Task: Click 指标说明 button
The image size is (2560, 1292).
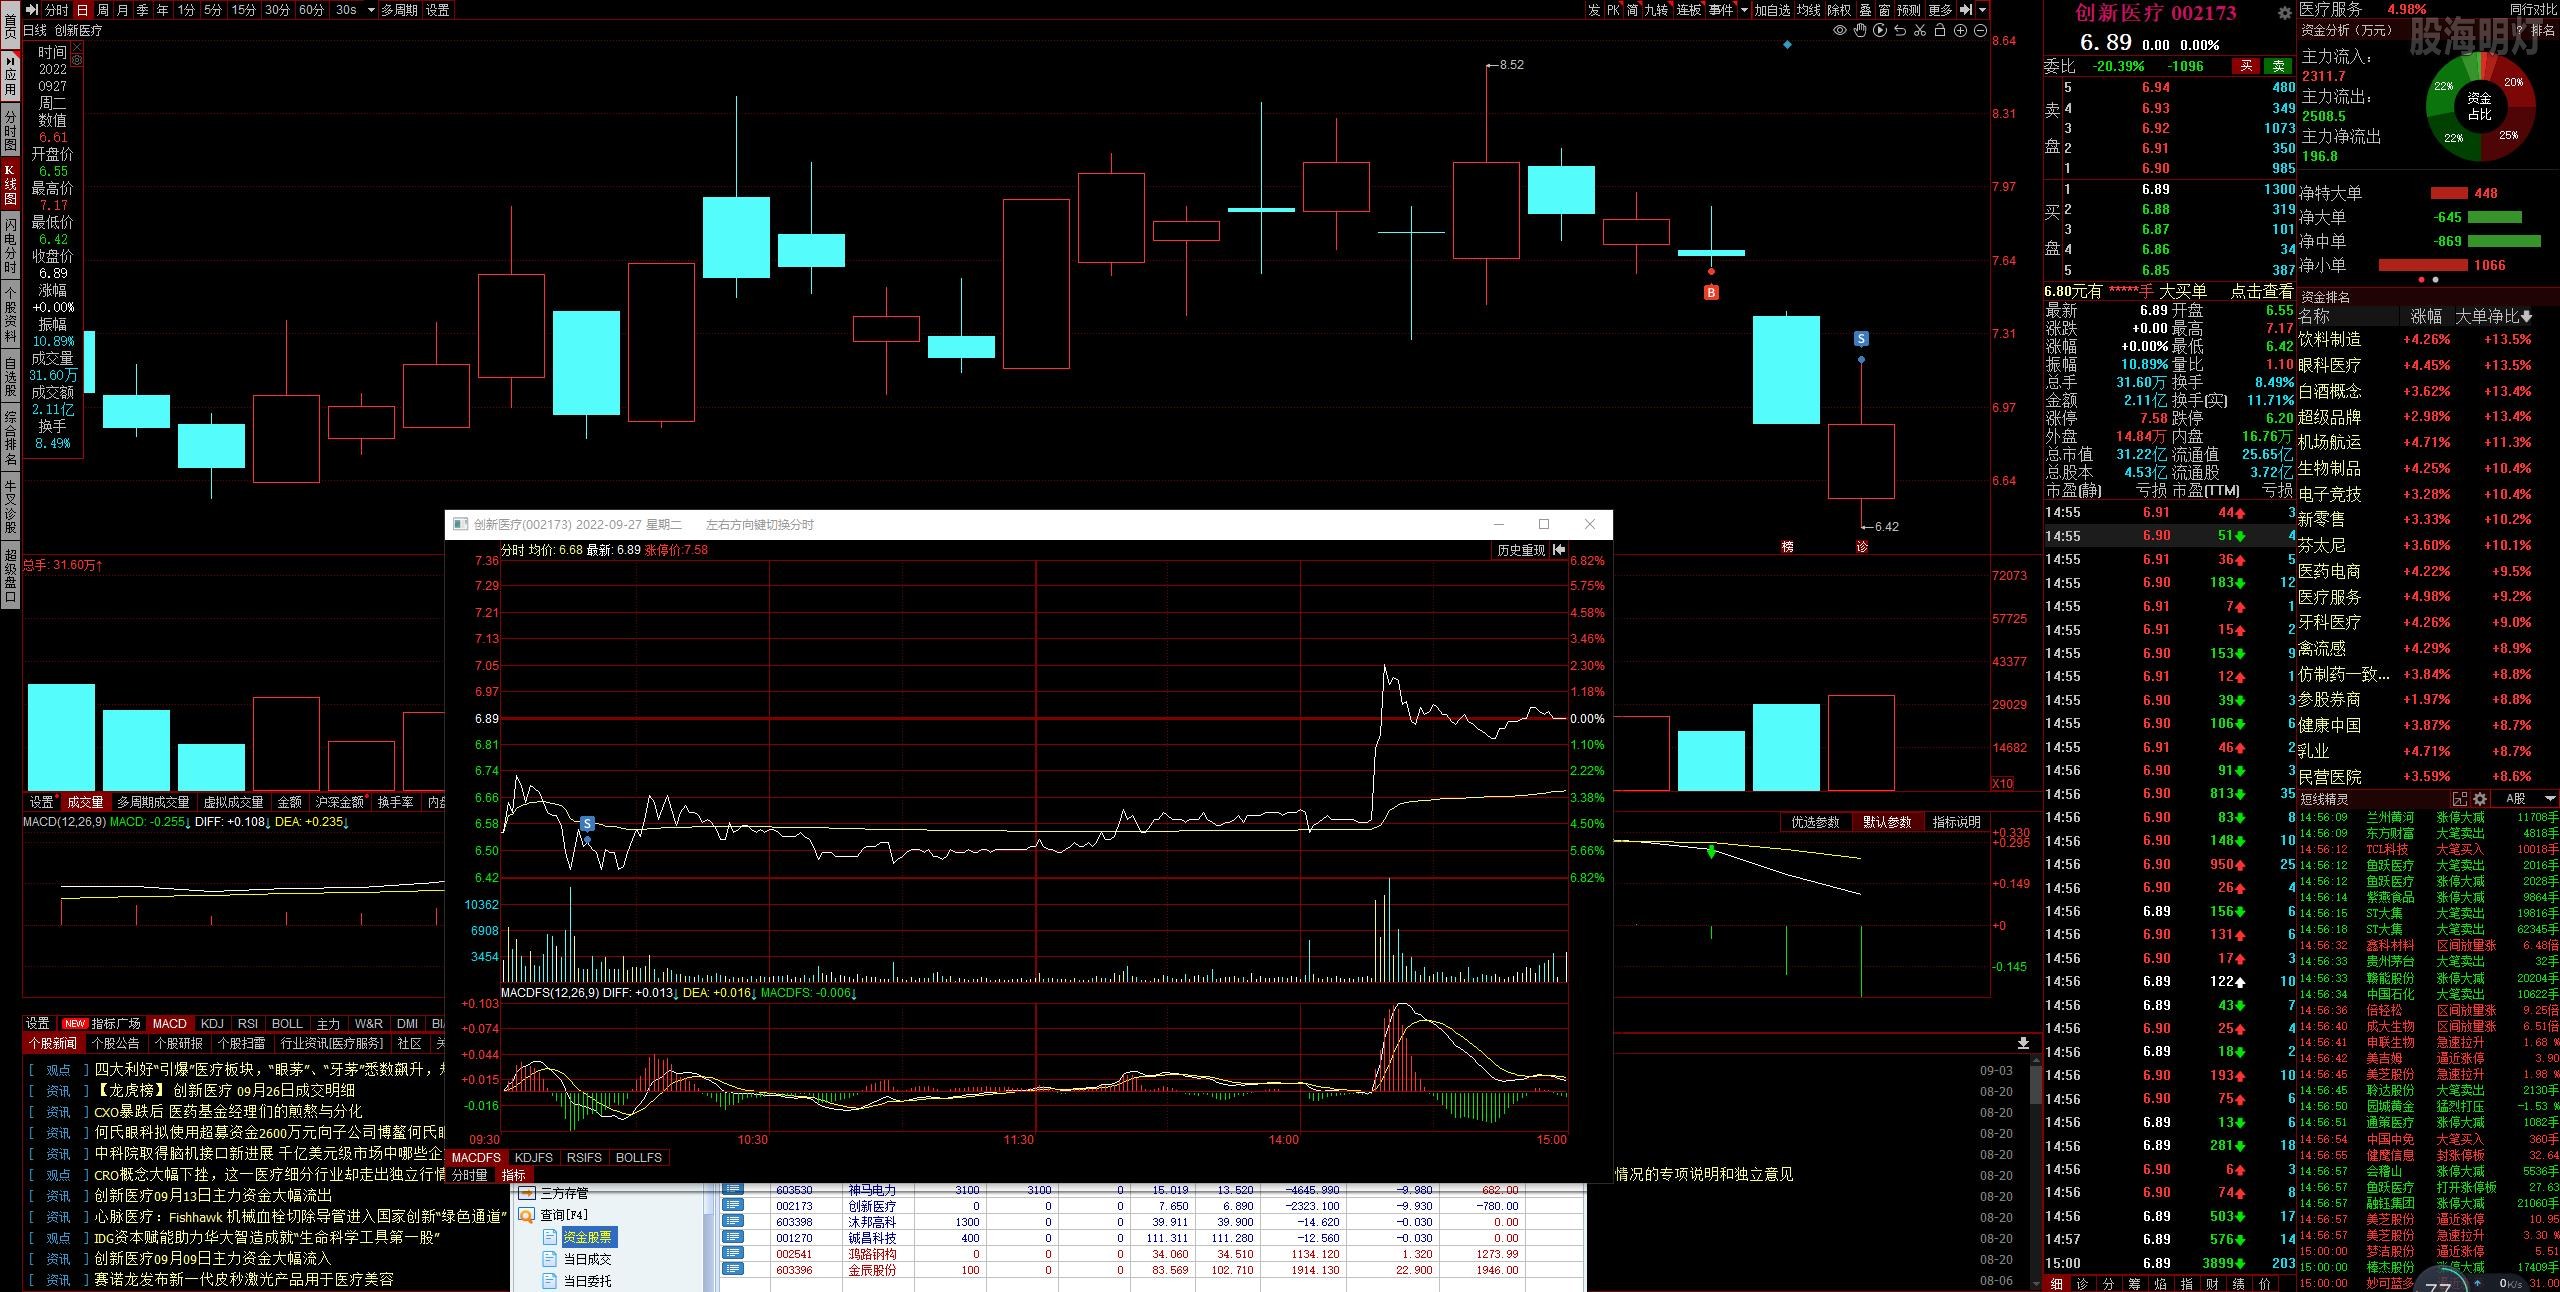Action: point(1956,822)
